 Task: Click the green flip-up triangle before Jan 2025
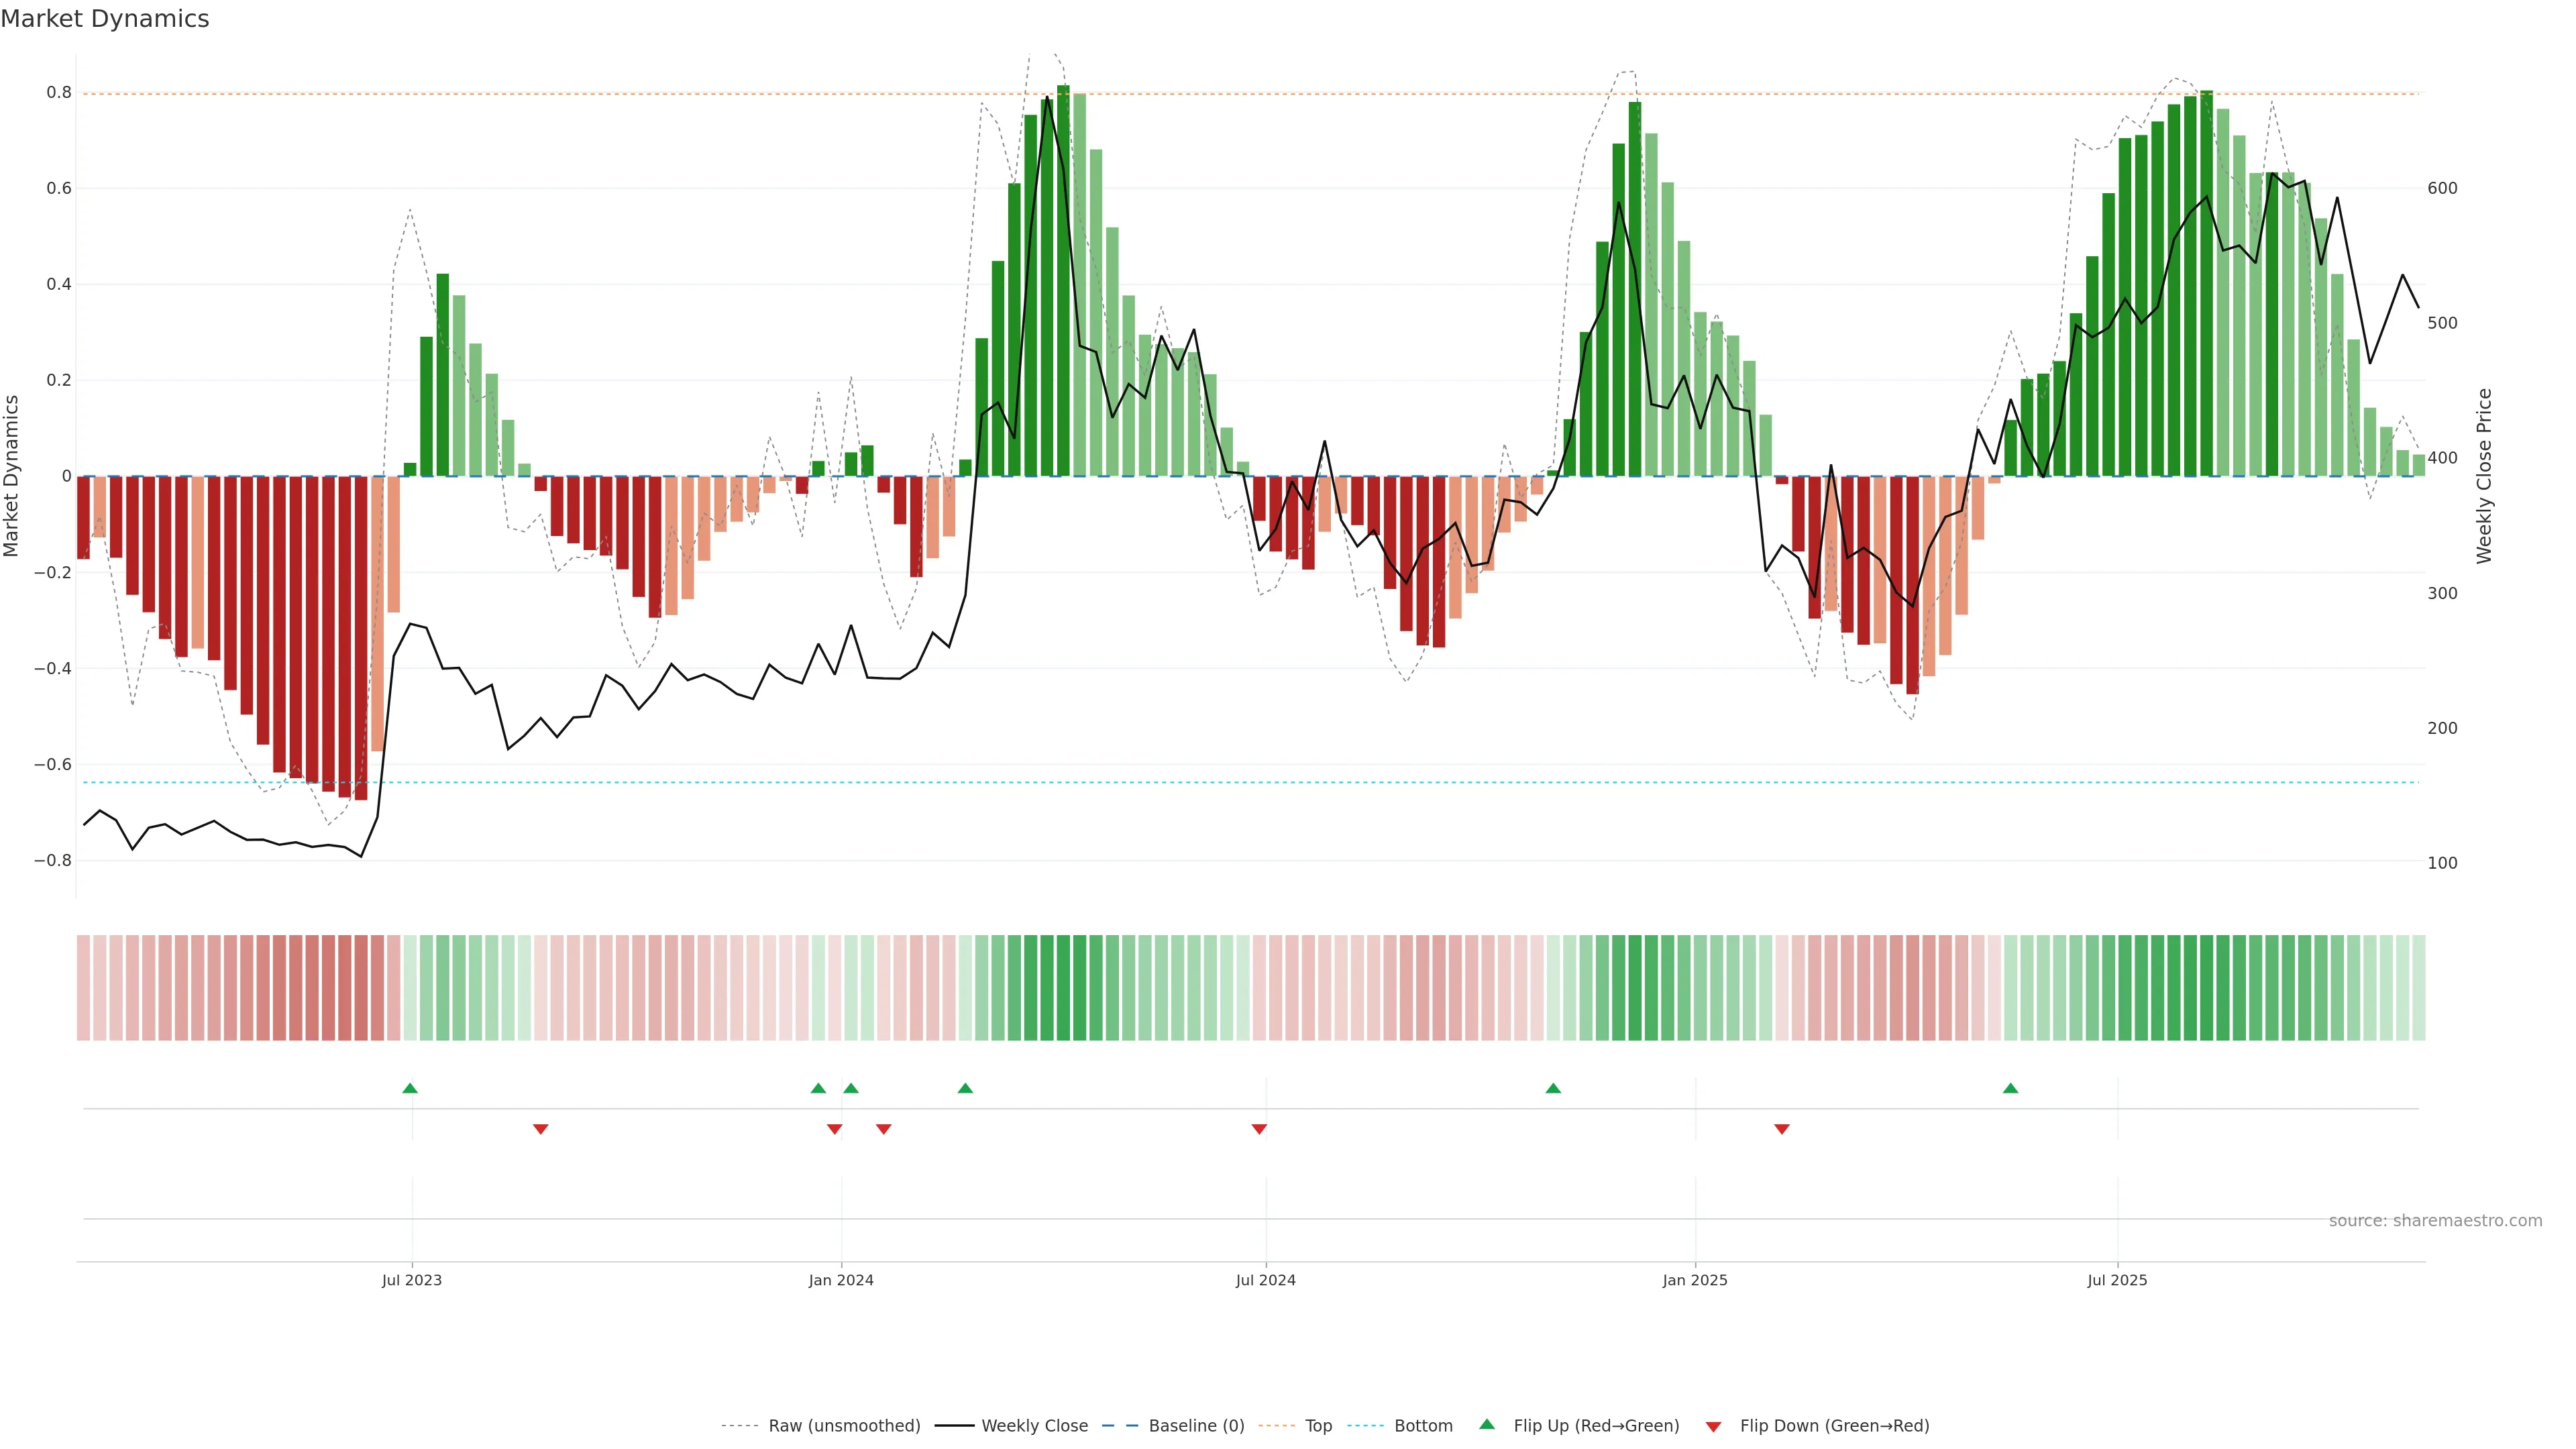[x=1553, y=1088]
